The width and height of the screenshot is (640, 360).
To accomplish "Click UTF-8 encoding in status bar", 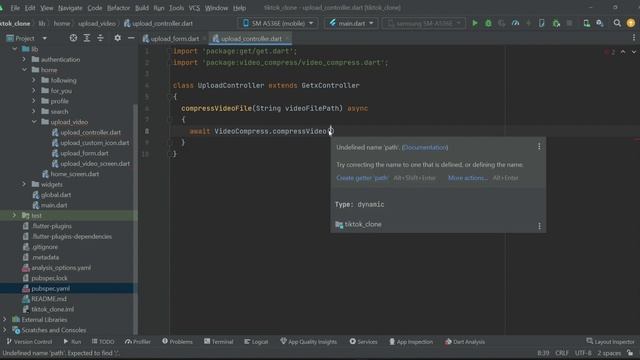I will (583, 353).
